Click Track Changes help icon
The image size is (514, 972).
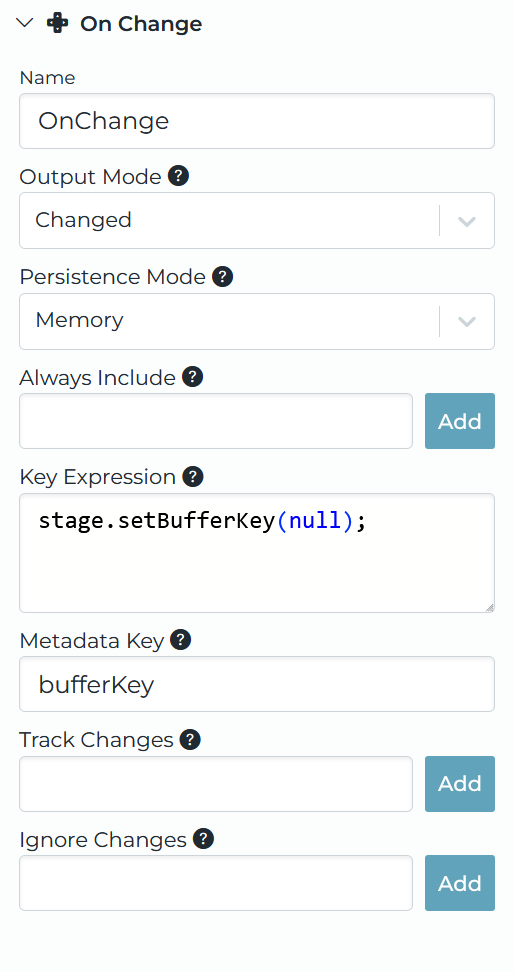[190, 740]
